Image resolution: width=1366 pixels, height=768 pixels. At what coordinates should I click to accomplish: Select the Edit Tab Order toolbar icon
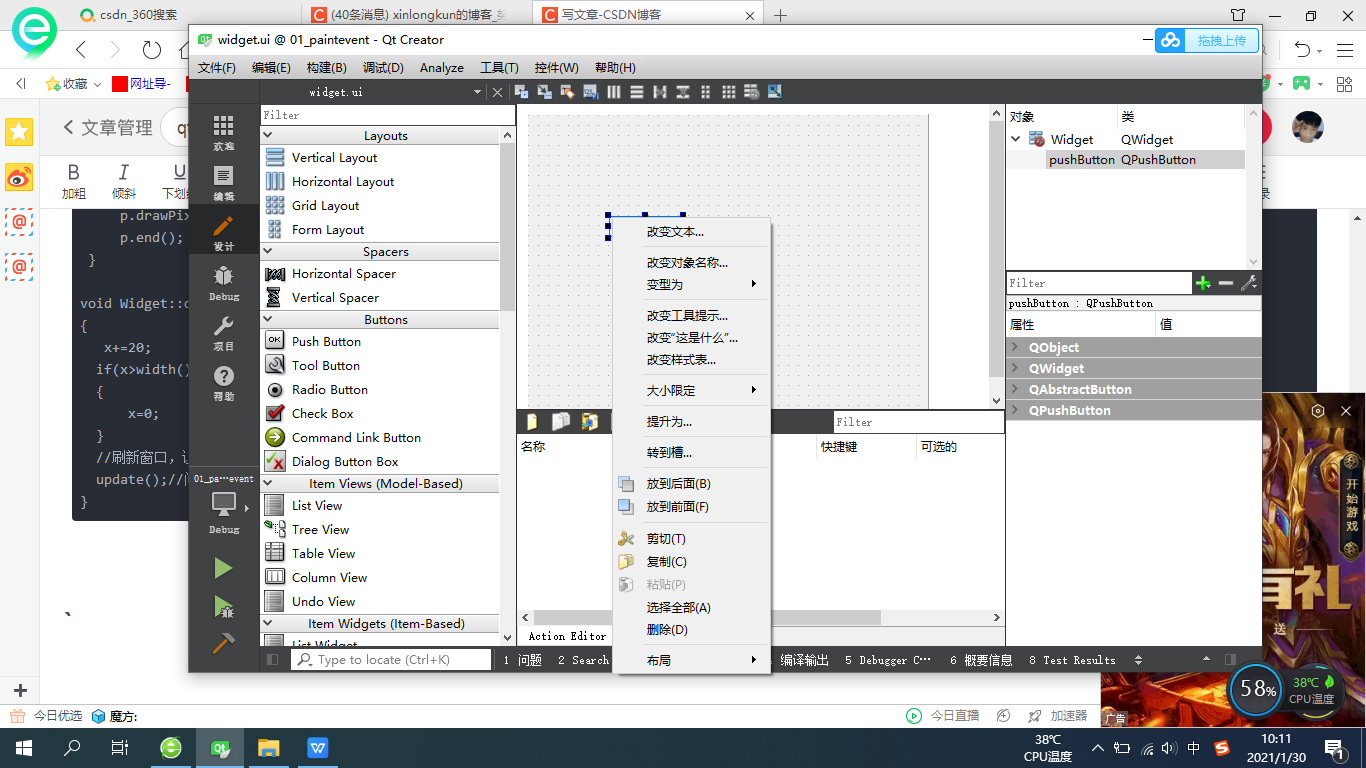[590, 91]
